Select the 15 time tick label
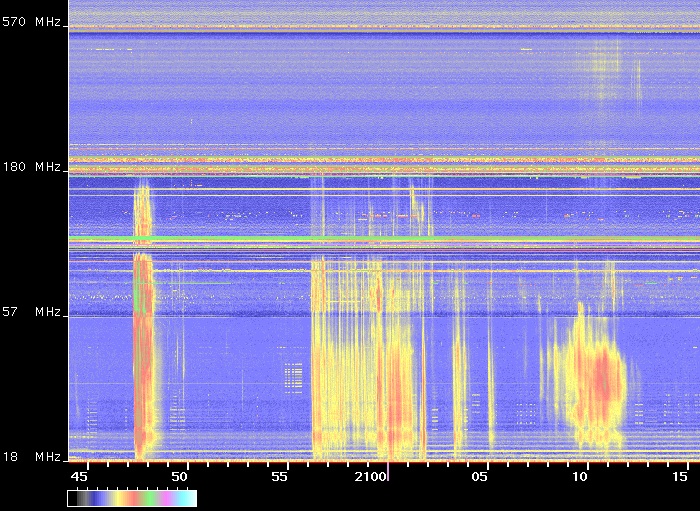Image resolution: width=700 pixels, height=511 pixels. pos(680,475)
